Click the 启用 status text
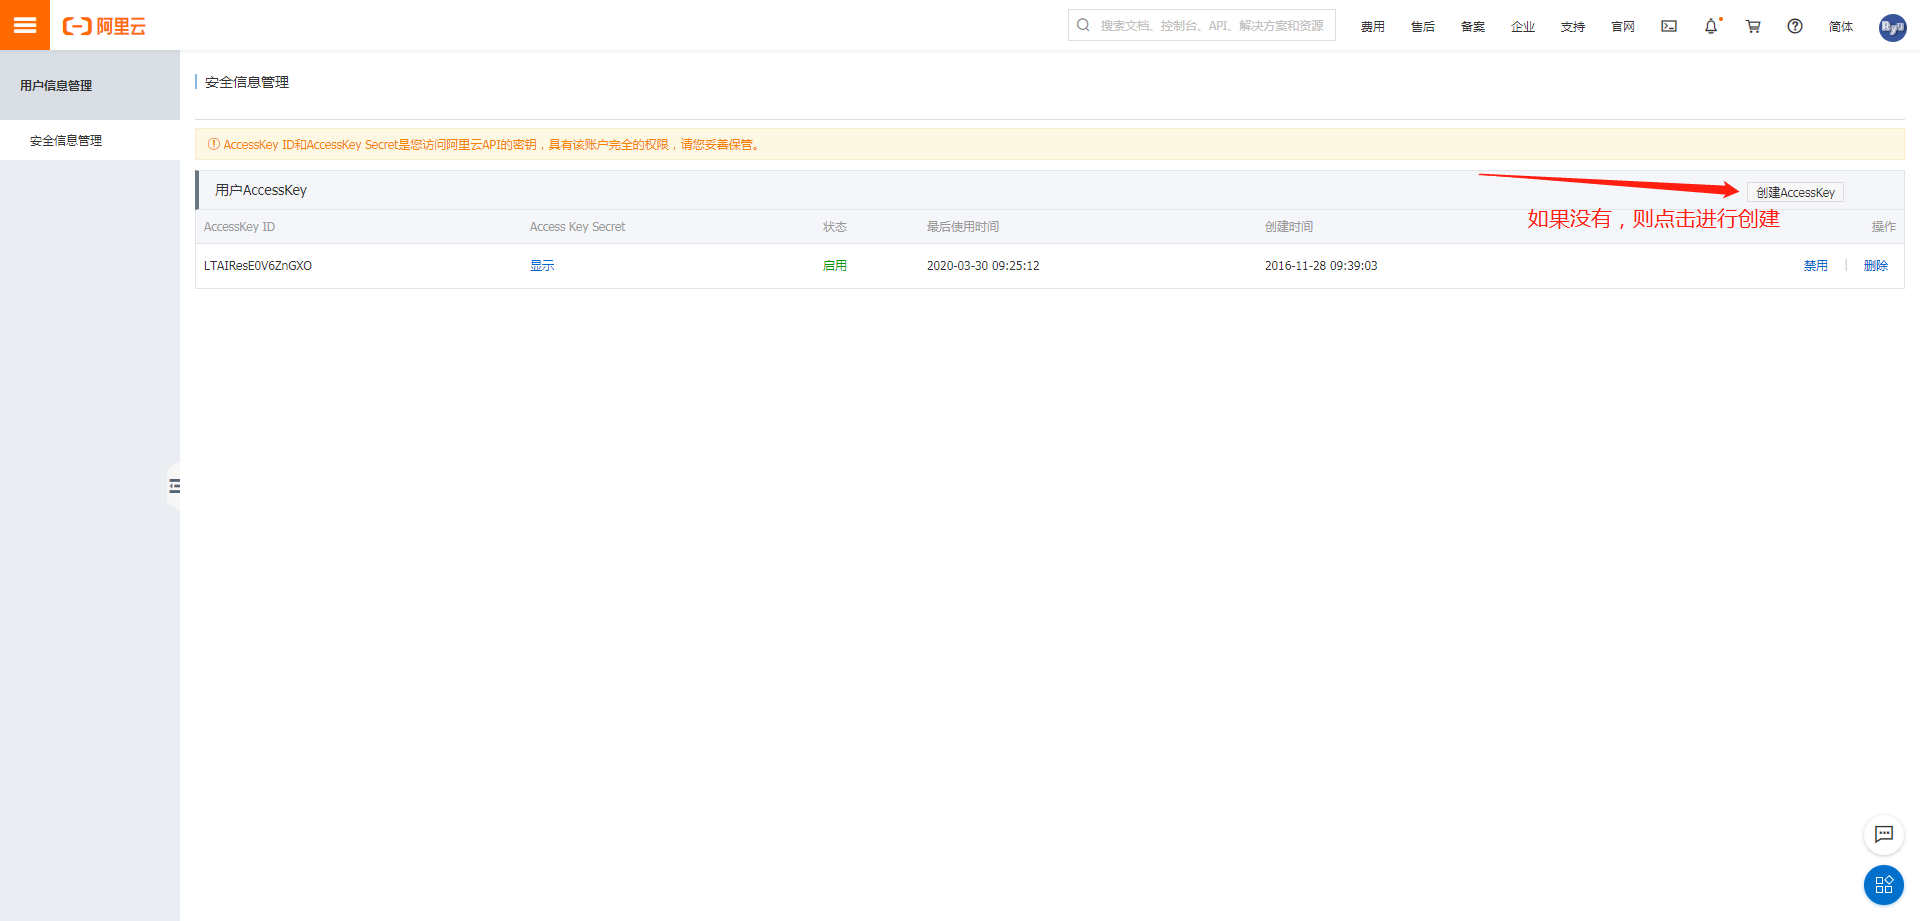Screen dimensions: 1920x921 [x=834, y=266]
